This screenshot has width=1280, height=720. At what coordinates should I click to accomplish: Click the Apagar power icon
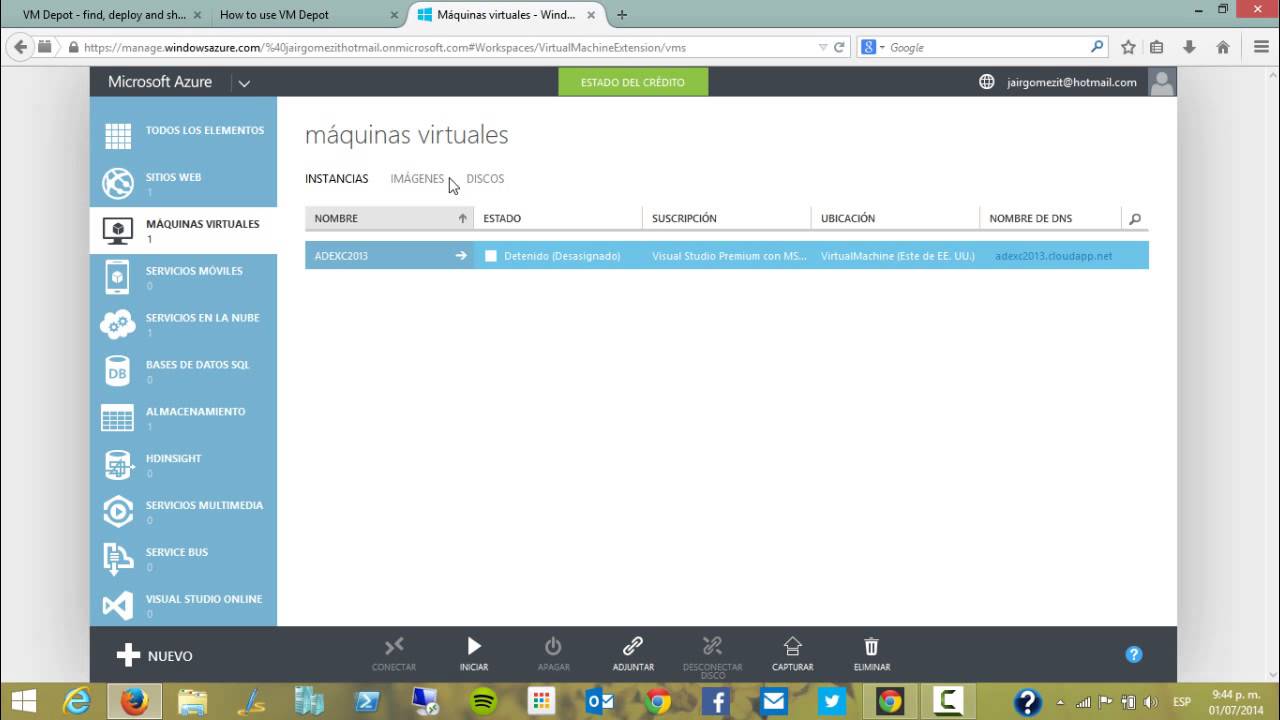tap(553, 647)
